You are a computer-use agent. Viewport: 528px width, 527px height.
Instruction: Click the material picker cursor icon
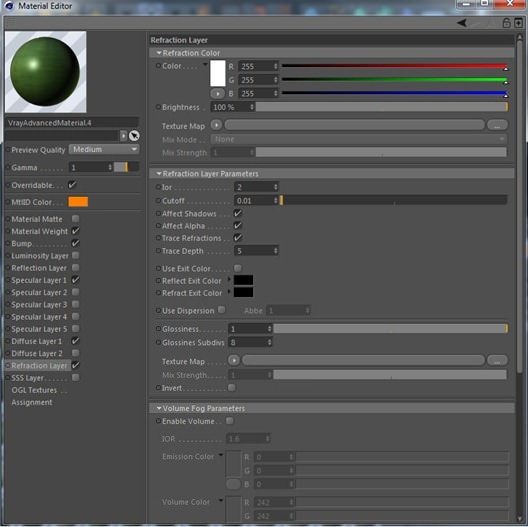(x=134, y=136)
